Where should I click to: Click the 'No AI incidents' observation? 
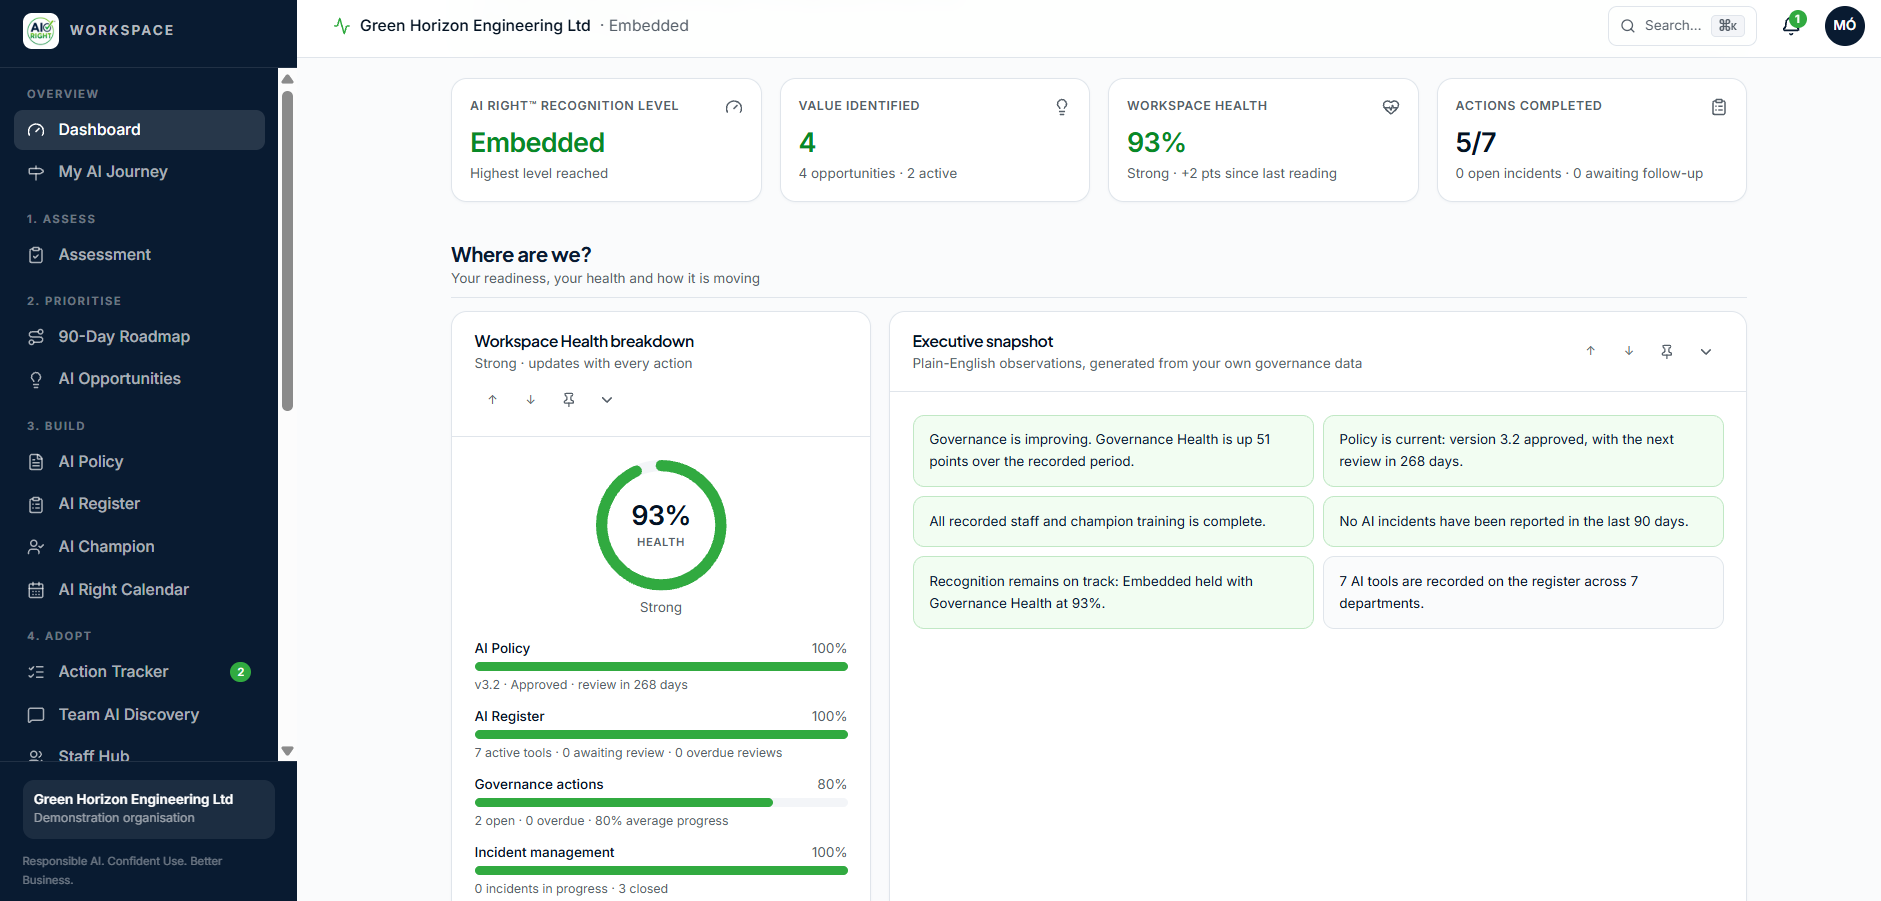pyautogui.click(x=1523, y=522)
